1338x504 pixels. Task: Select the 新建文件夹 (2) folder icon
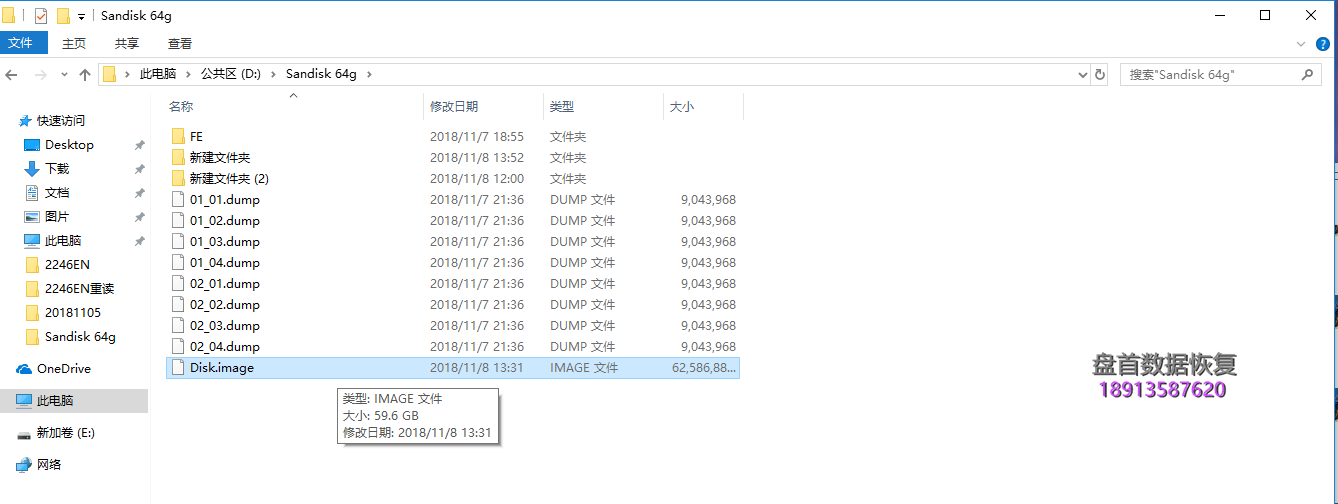178,178
